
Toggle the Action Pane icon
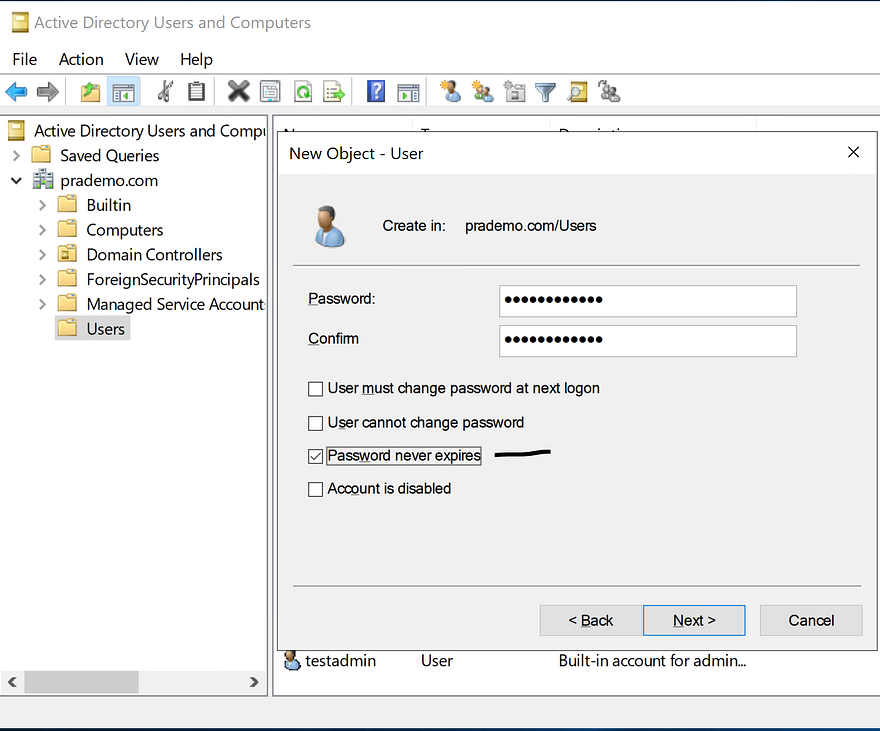(x=409, y=91)
